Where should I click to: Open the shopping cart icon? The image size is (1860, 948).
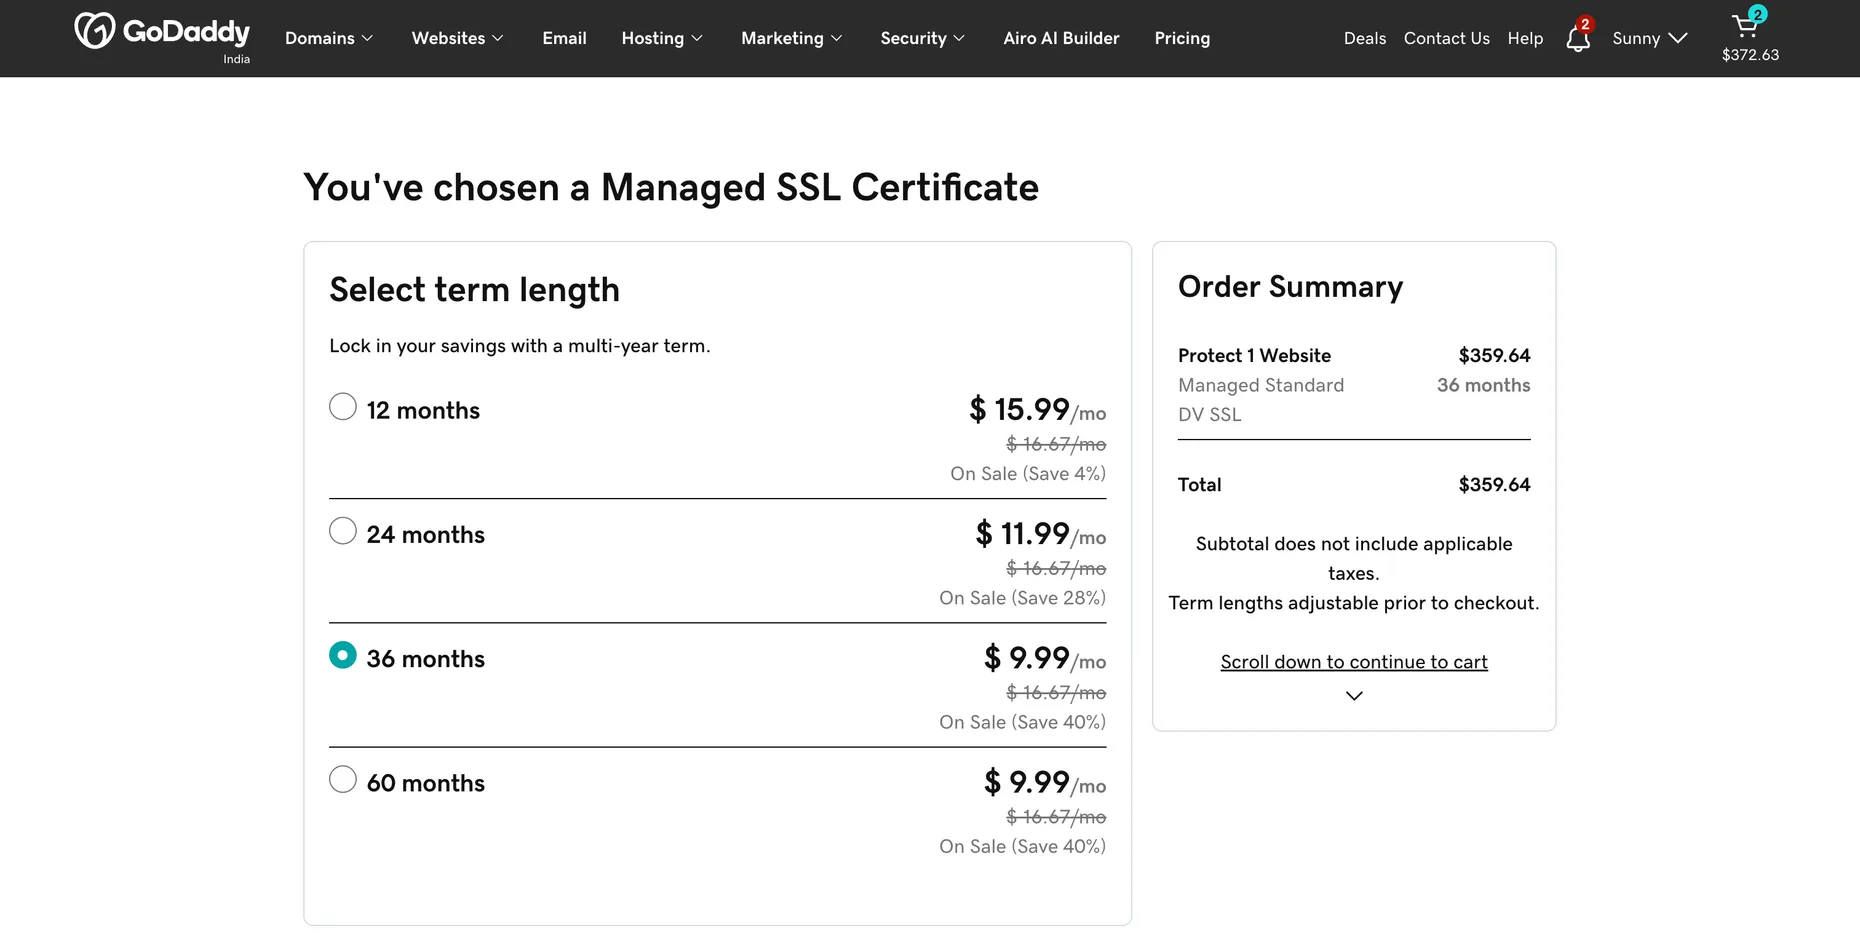pyautogui.click(x=1746, y=26)
